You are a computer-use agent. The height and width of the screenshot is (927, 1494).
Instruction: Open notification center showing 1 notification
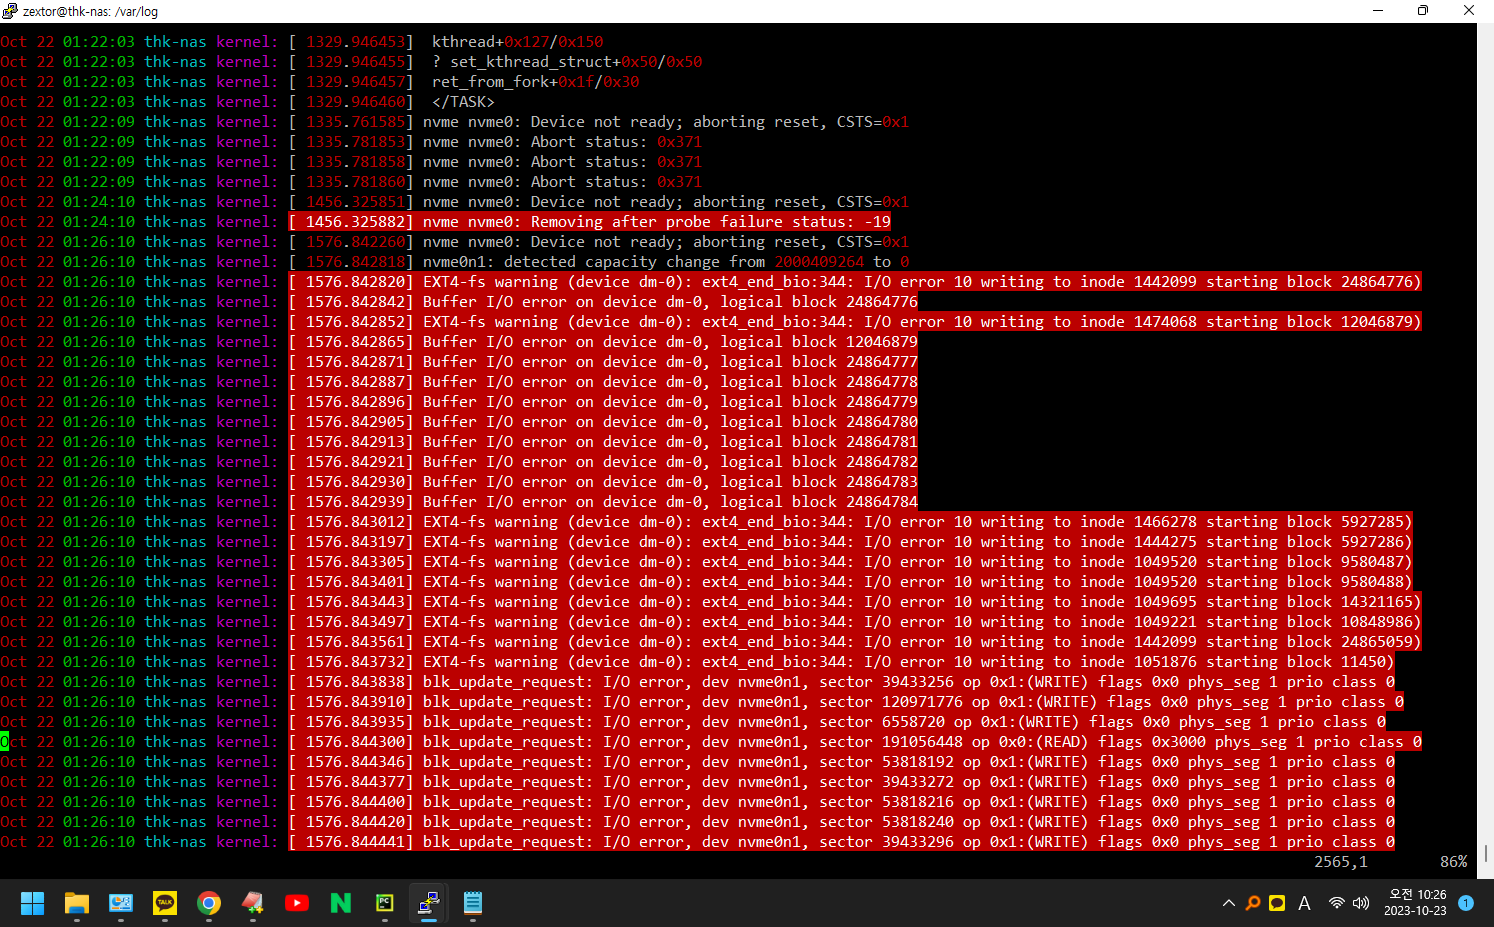1465,903
